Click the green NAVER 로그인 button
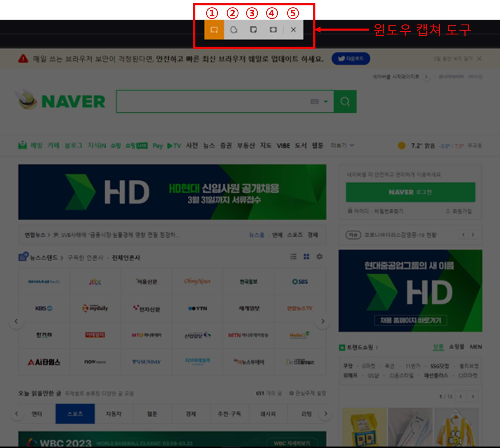 pyautogui.click(x=410, y=192)
